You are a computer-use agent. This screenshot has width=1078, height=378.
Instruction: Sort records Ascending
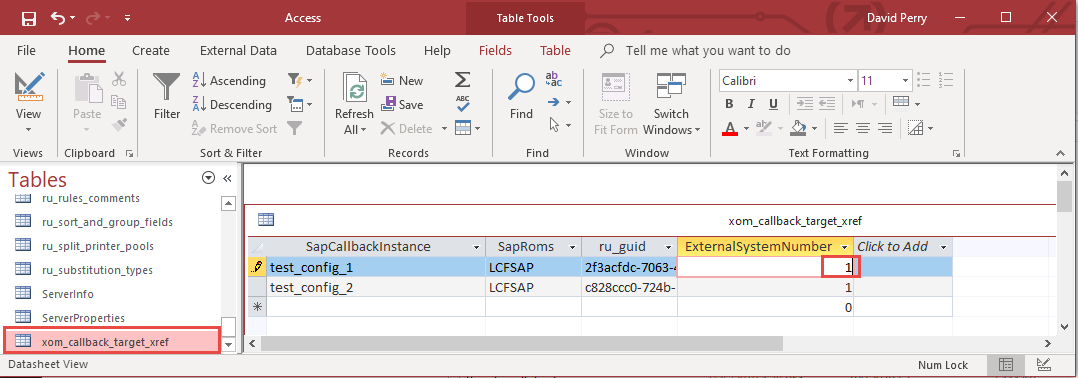tap(229, 80)
